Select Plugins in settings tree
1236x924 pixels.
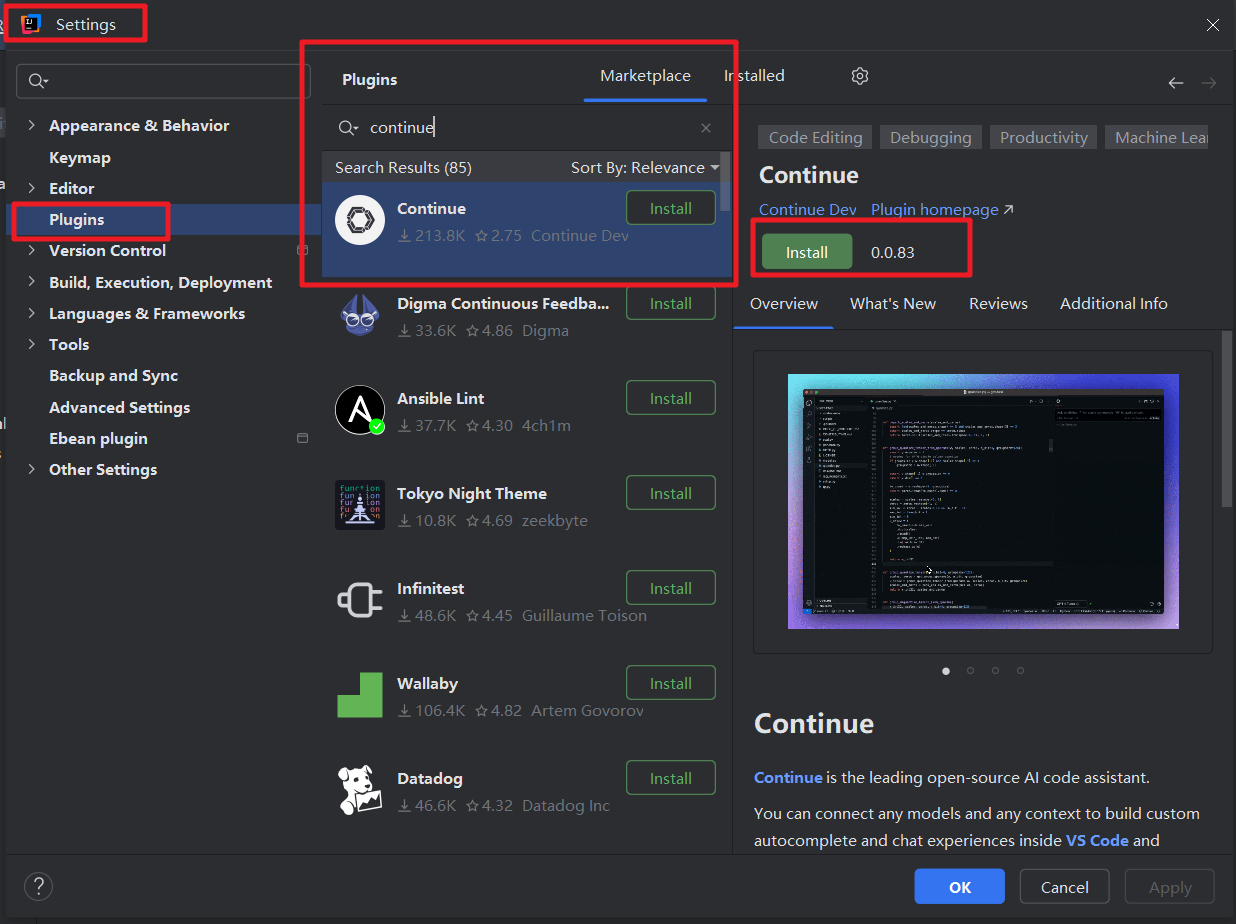click(77, 219)
